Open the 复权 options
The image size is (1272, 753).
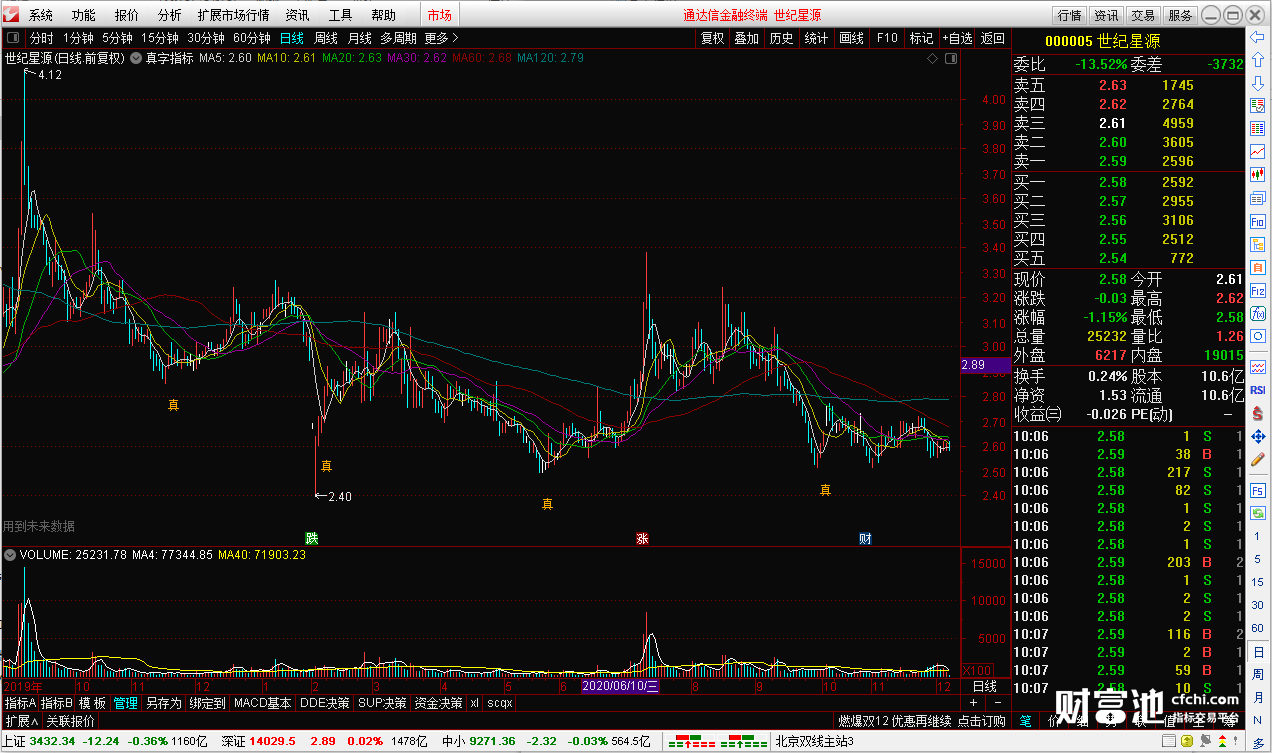712,38
